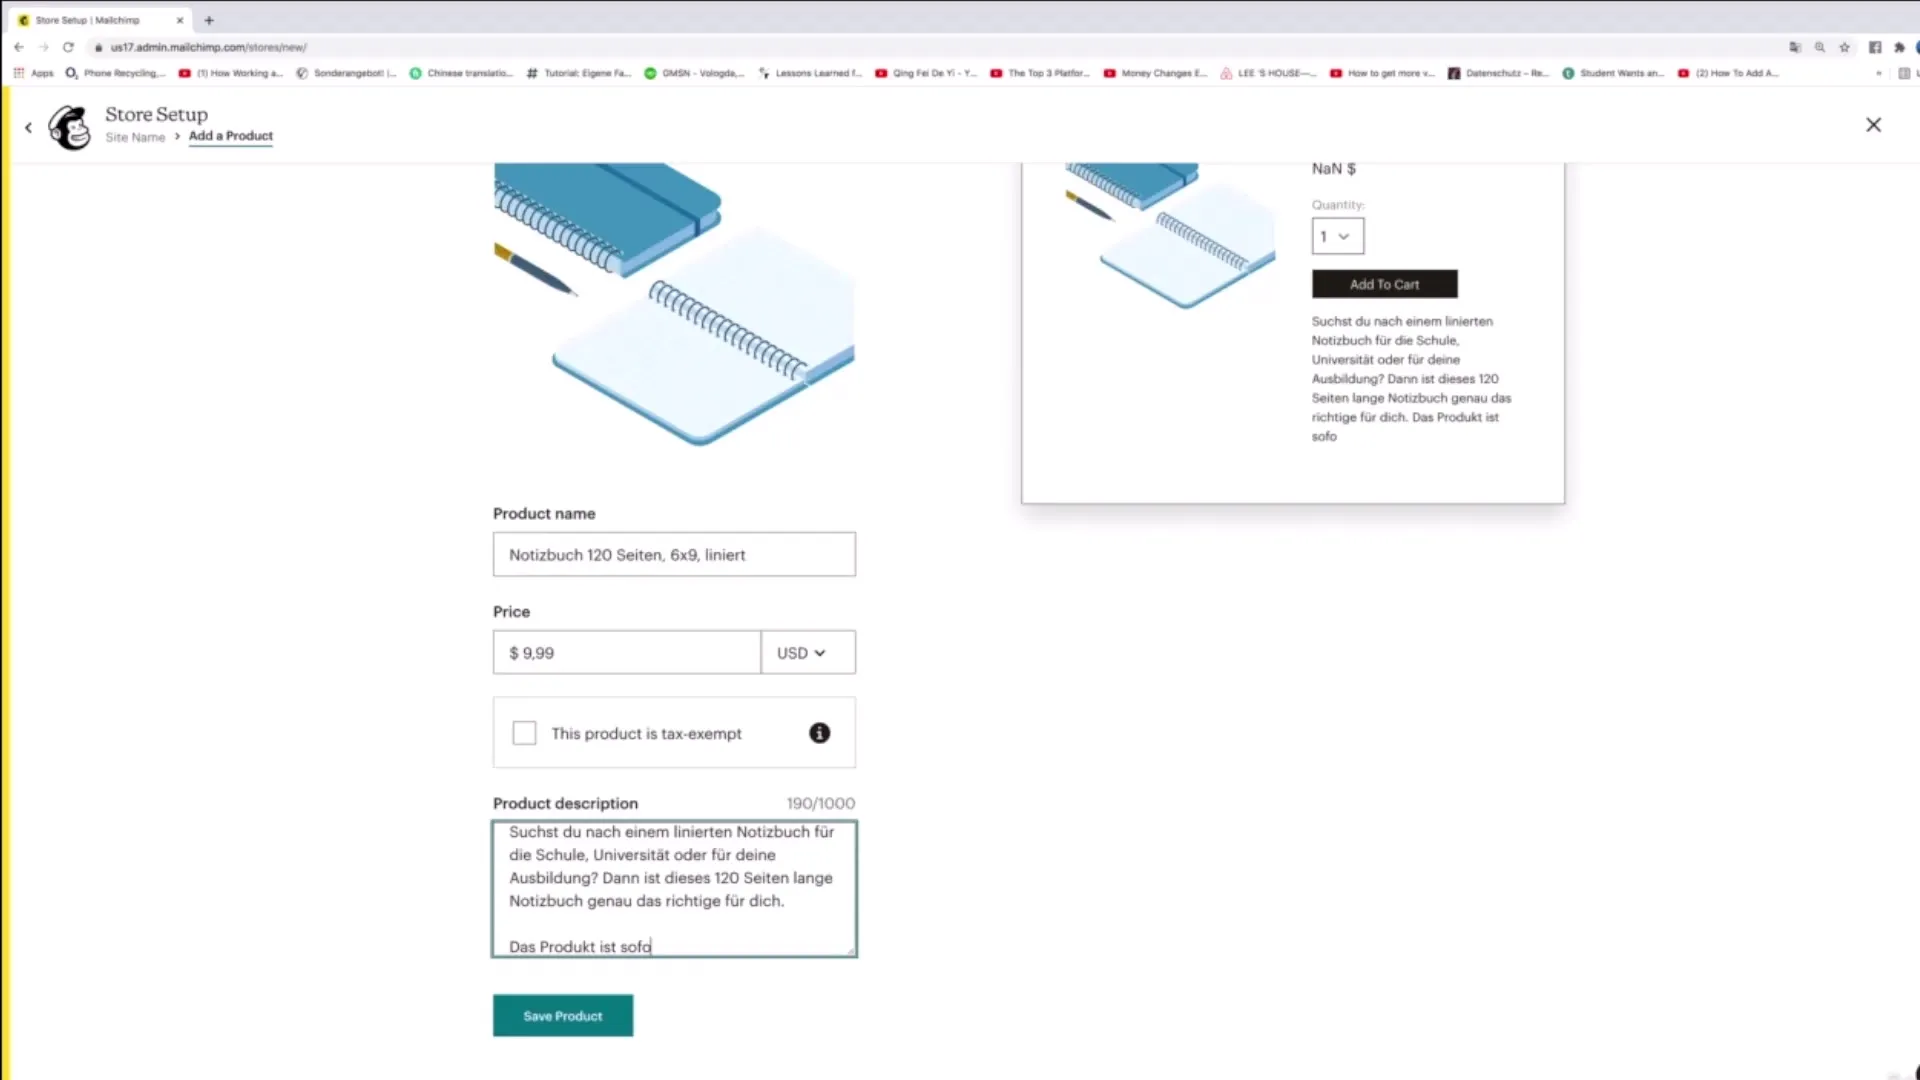Open The Top 3 Platfor... bookmark
The image size is (1920, 1080).
pos(1040,73)
